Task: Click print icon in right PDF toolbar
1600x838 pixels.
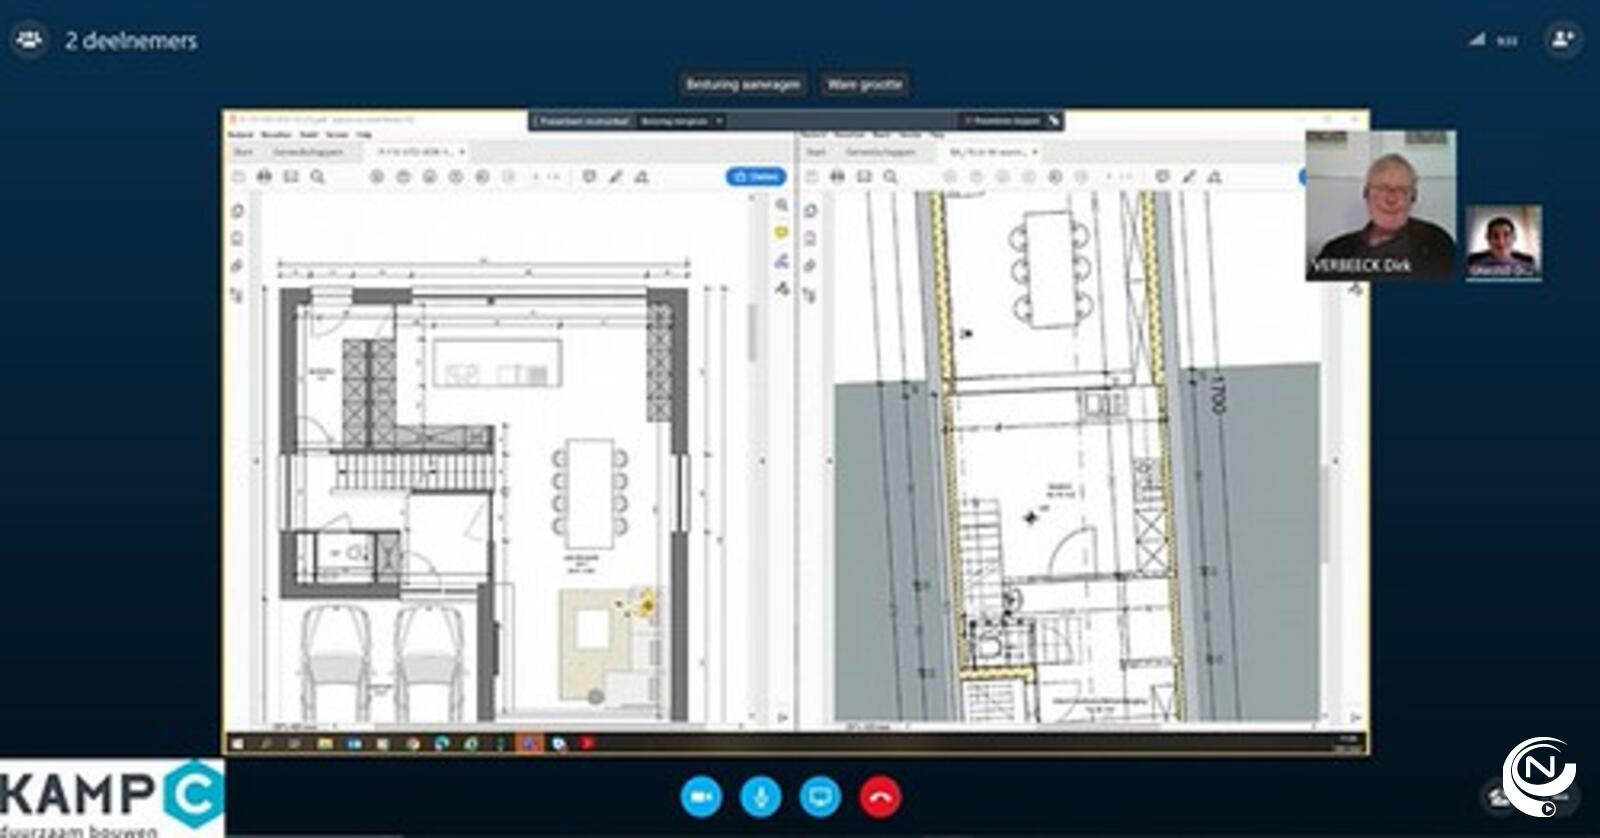Action: click(x=837, y=177)
